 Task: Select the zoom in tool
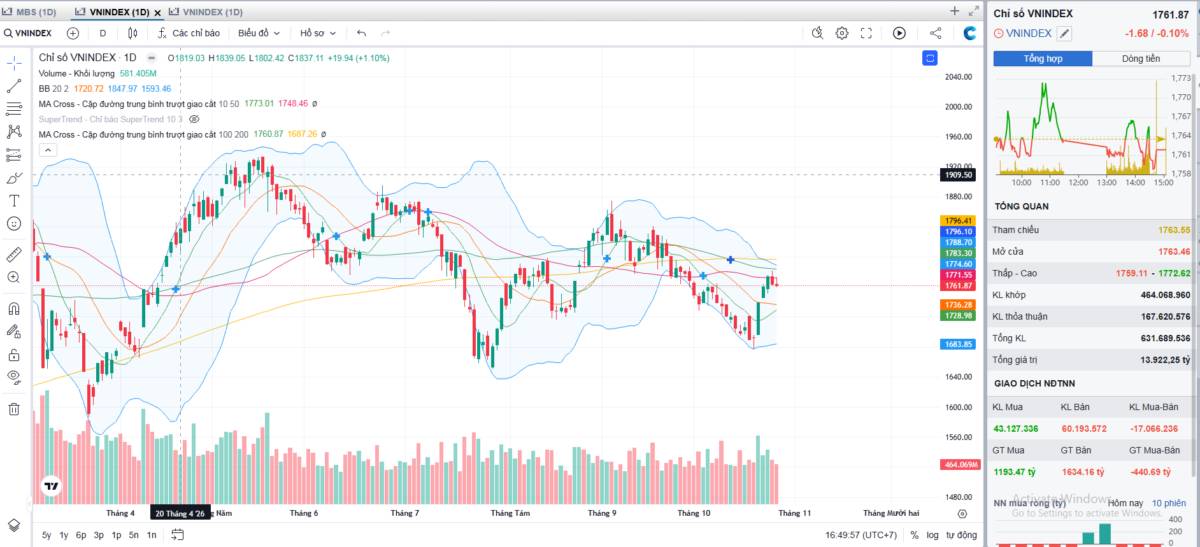pos(14,277)
